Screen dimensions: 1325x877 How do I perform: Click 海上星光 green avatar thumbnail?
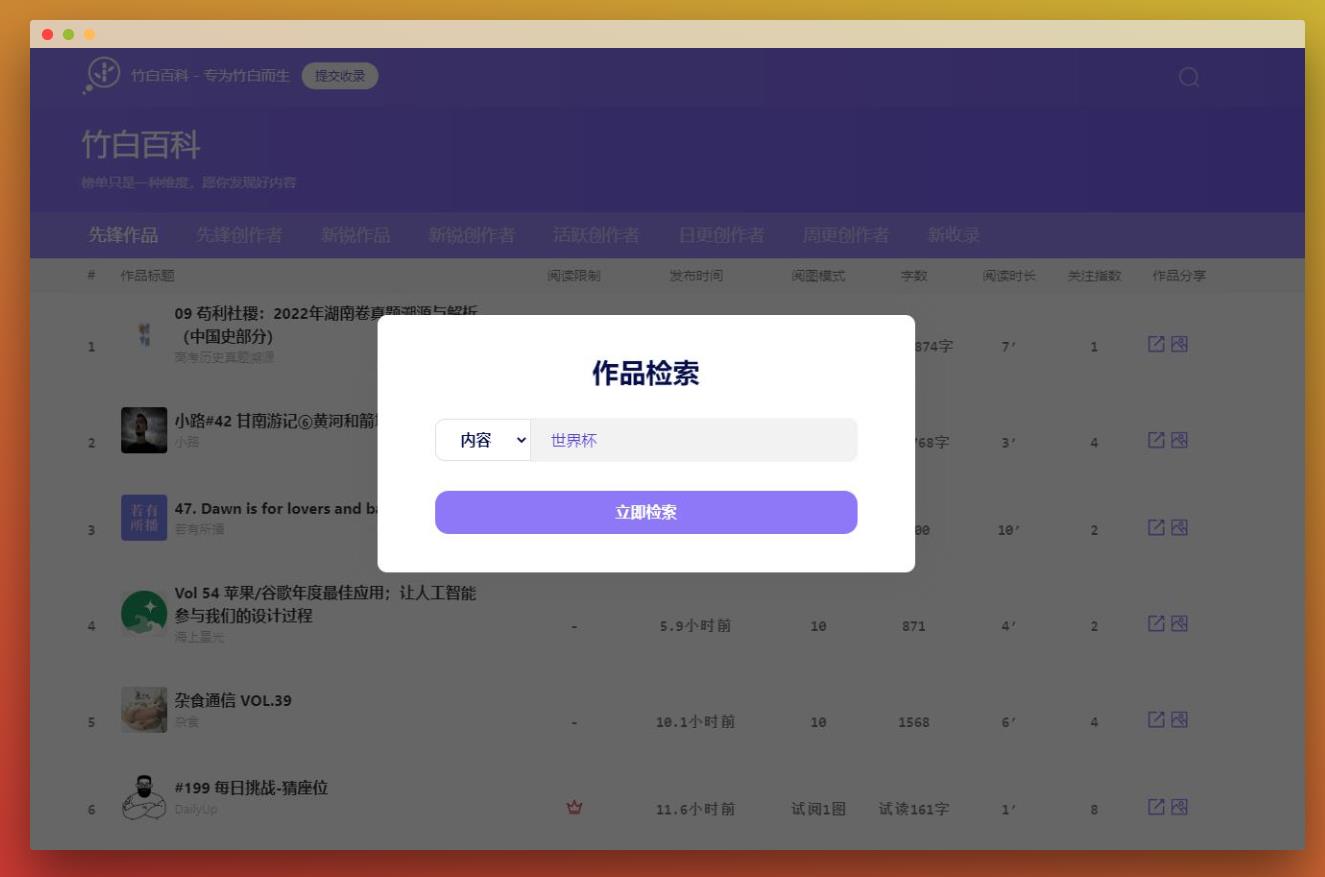pyautogui.click(x=144, y=613)
